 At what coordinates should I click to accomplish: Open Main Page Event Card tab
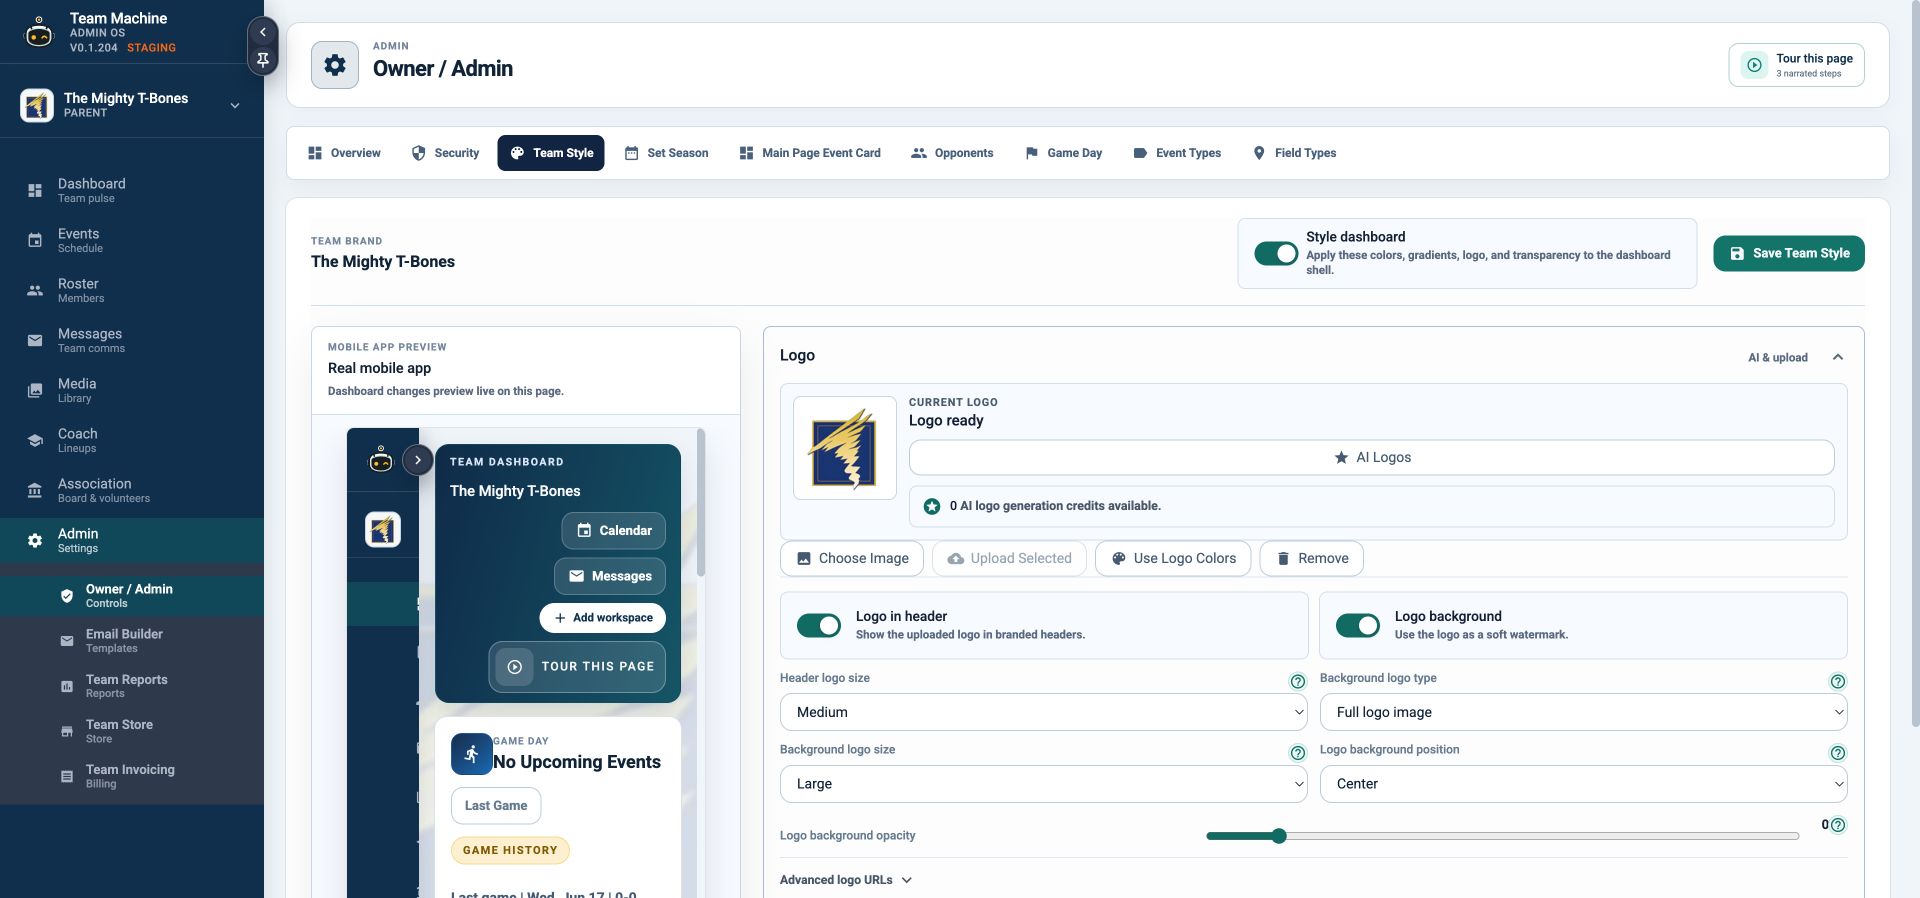click(810, 153)
